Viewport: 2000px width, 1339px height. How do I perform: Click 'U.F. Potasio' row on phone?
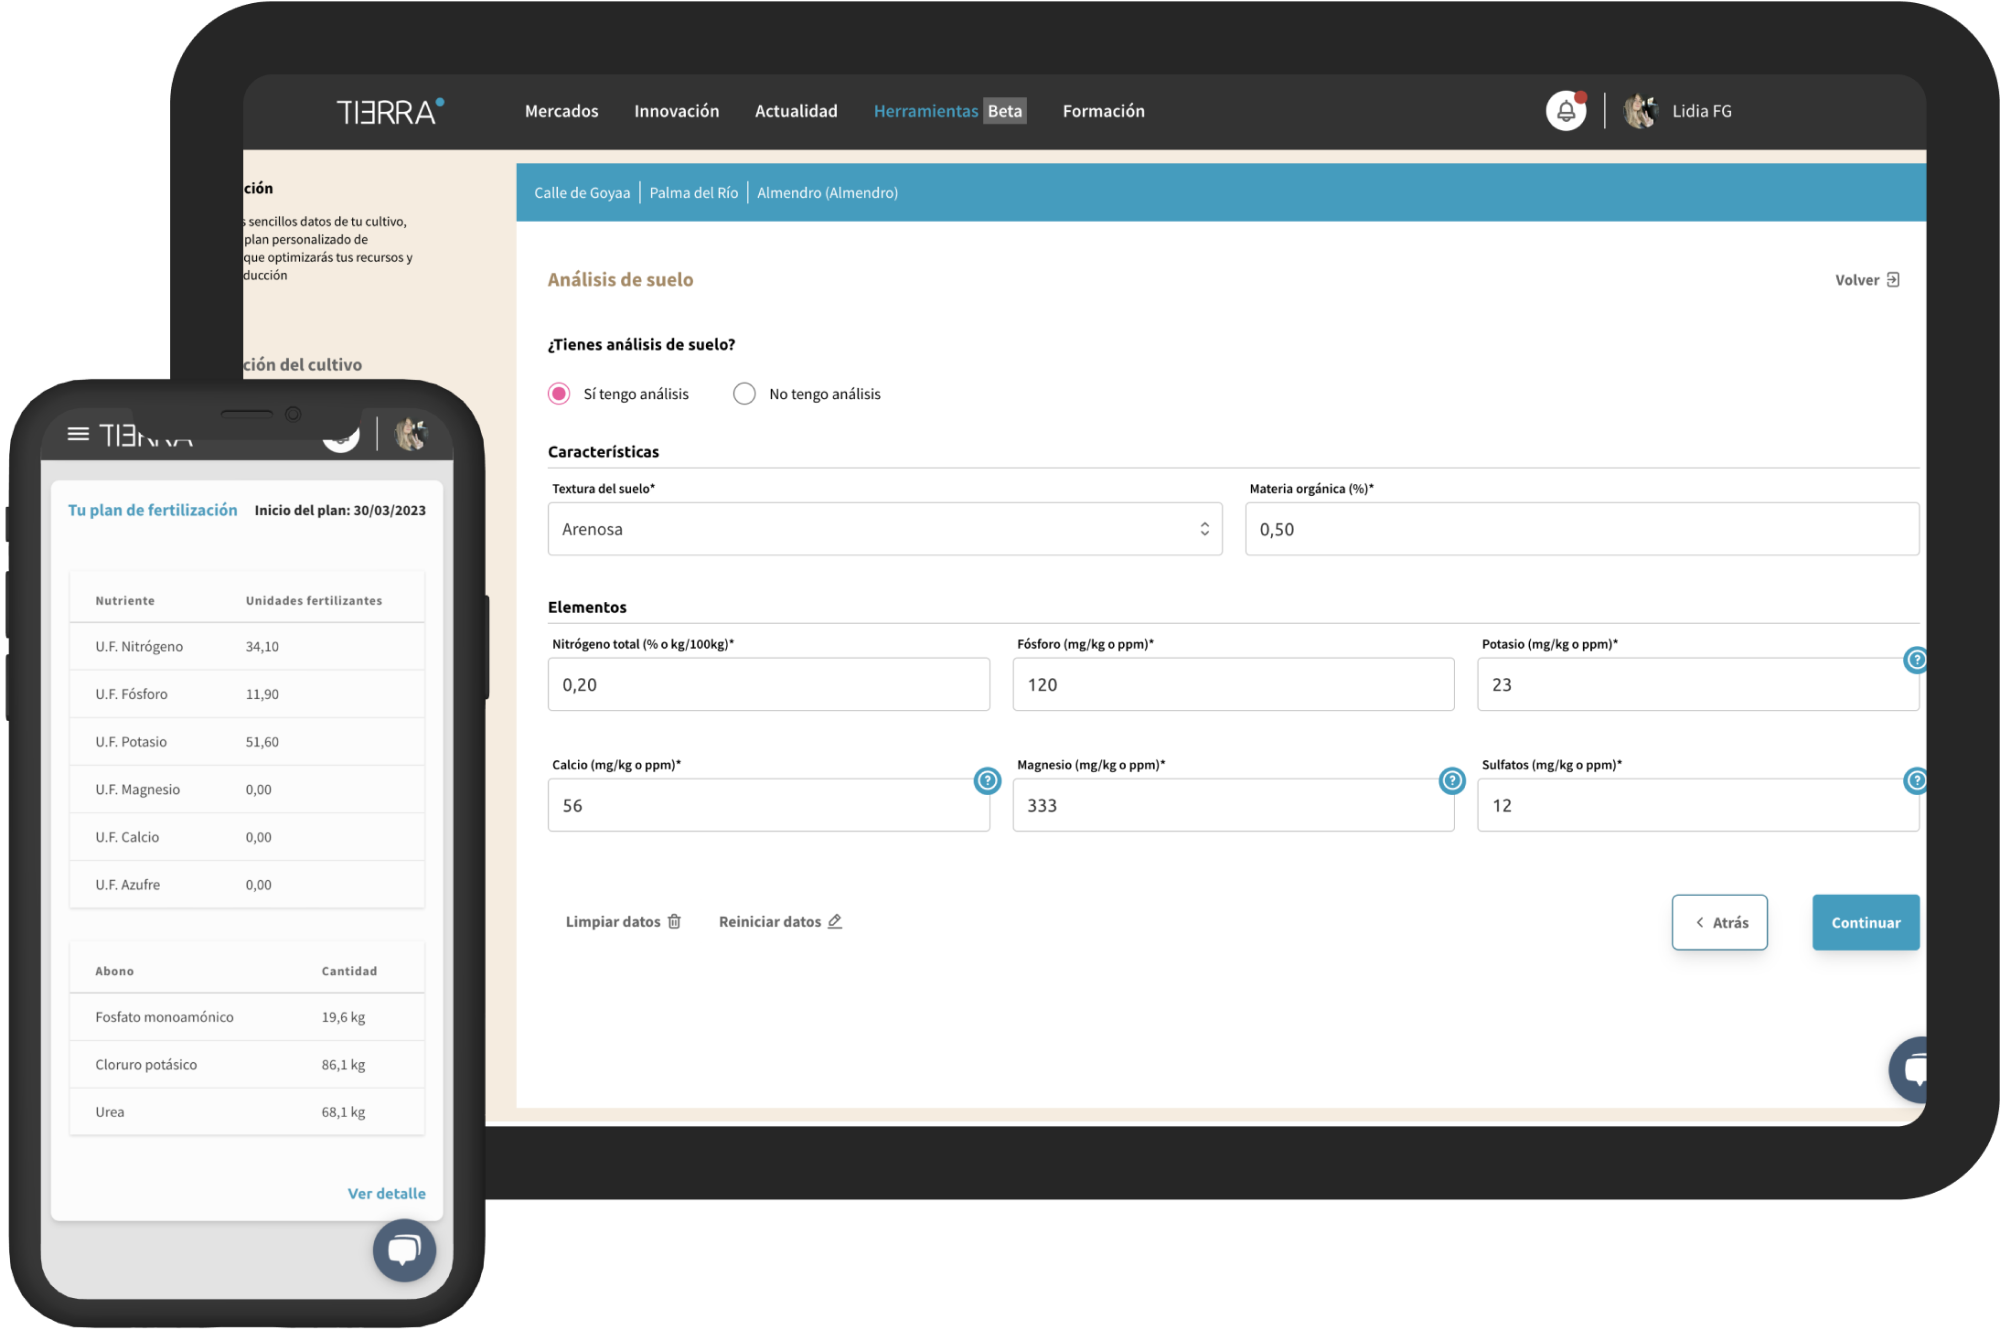point(247,742)
